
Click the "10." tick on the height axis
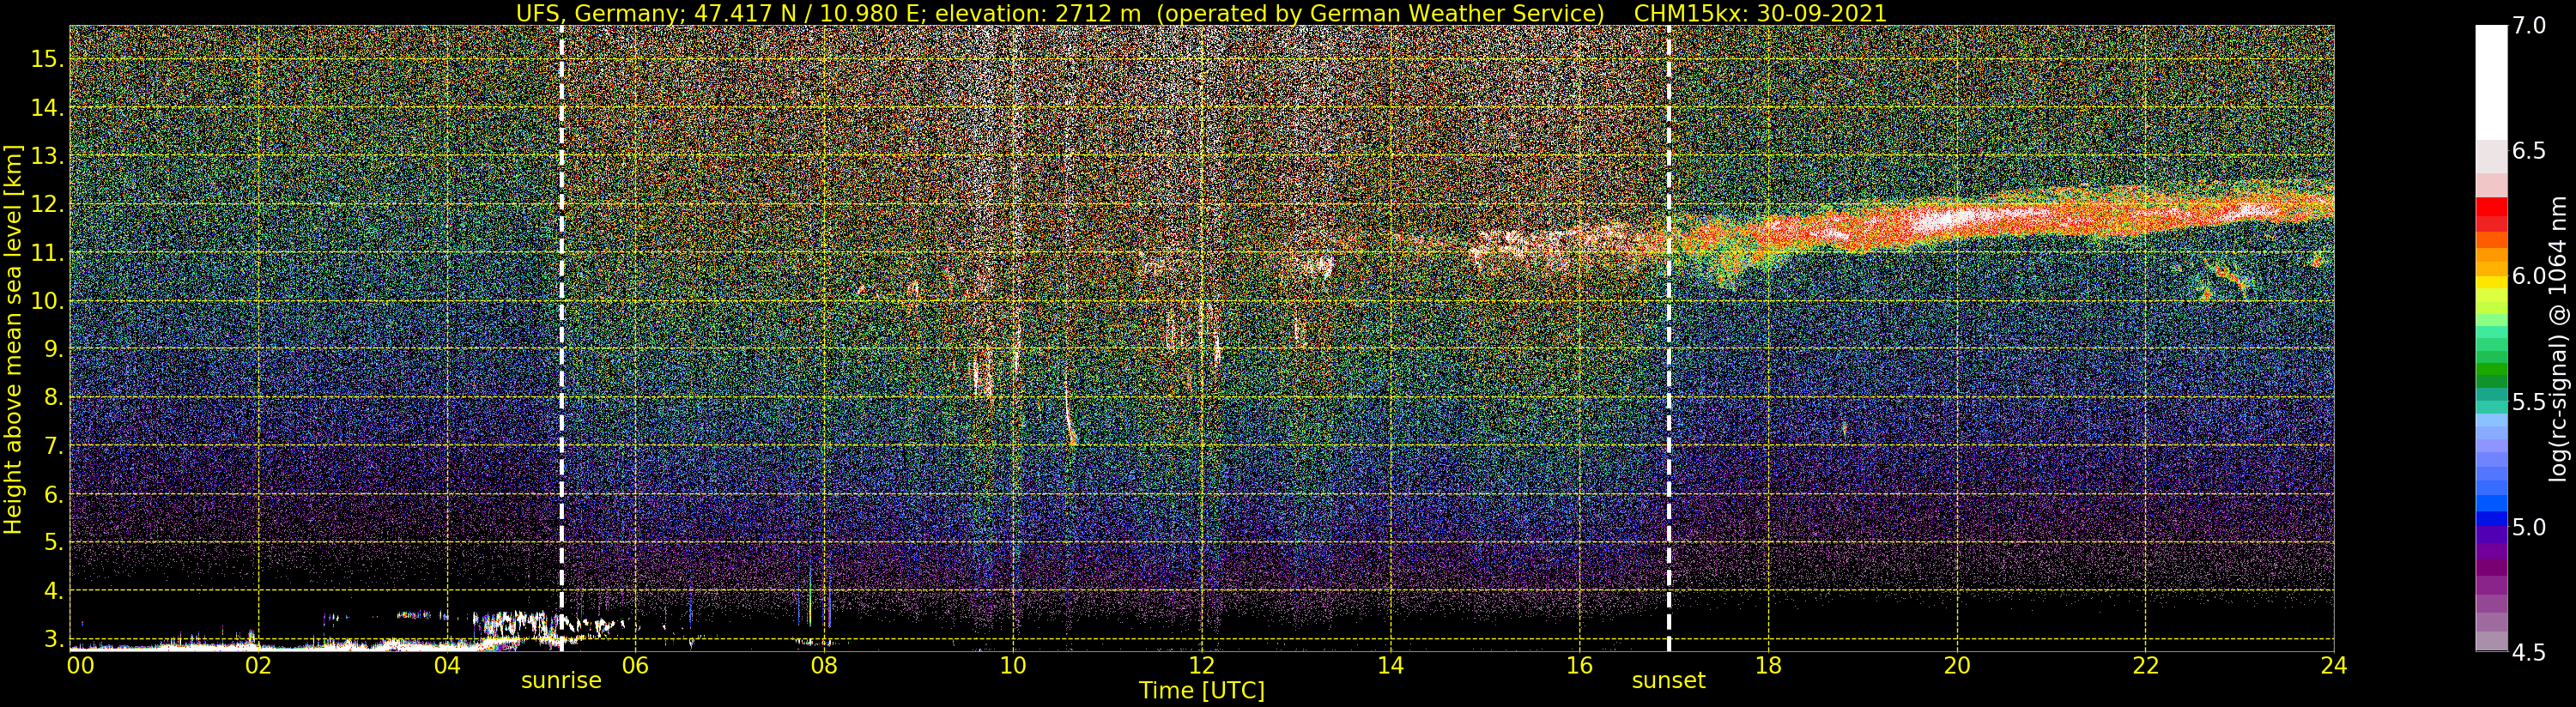pyautogui.click(x=48, y=301)
